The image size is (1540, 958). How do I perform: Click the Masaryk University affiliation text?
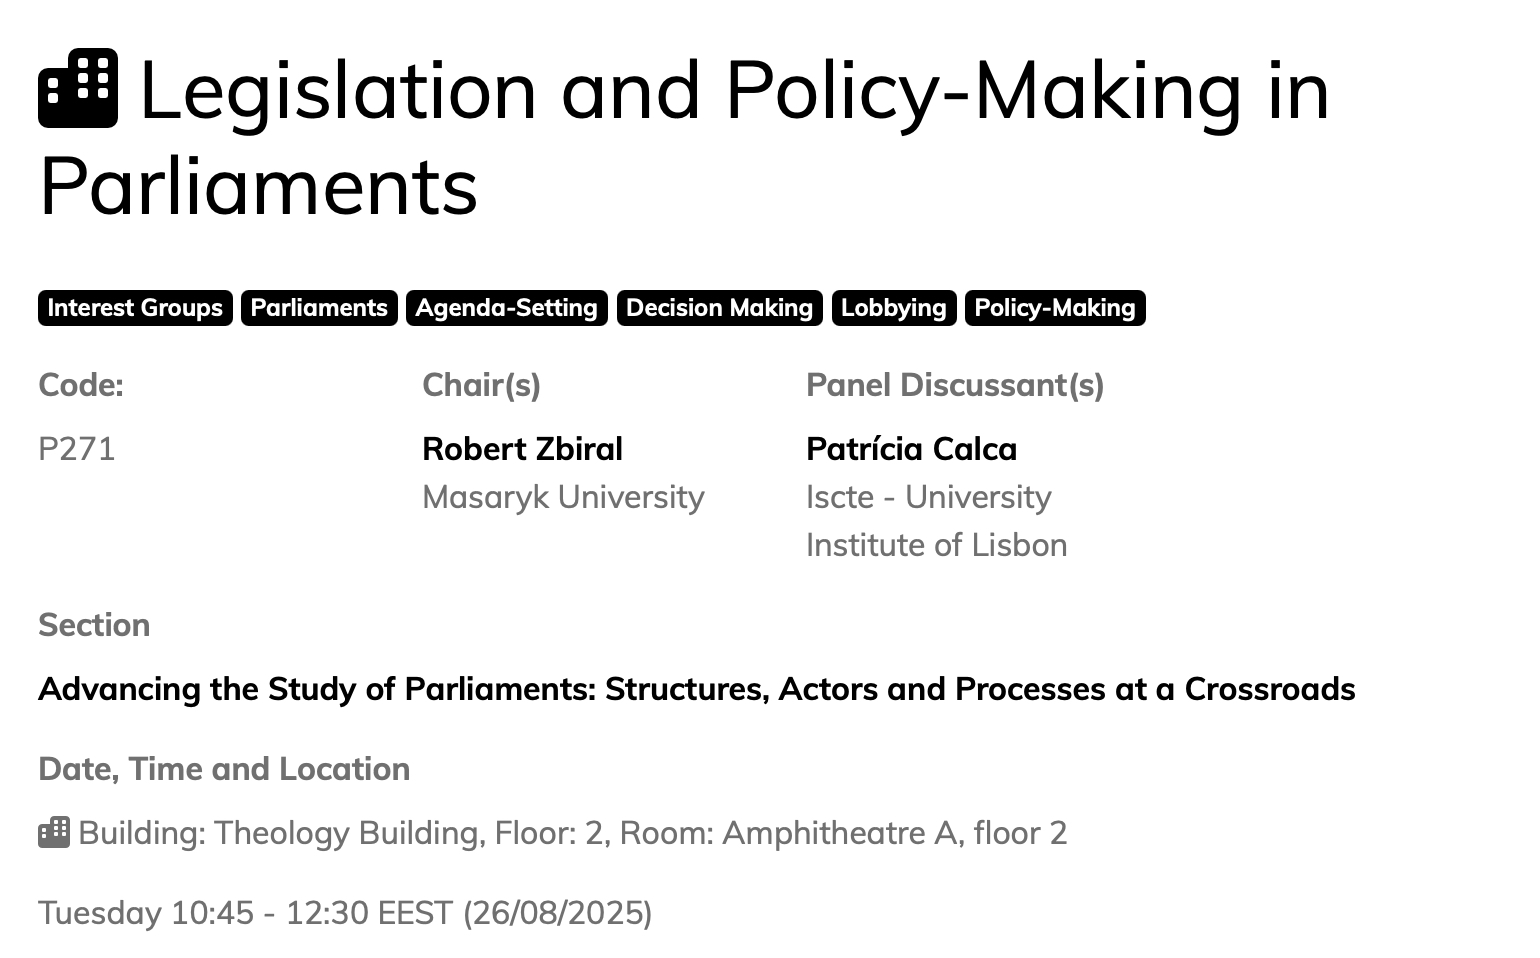click(563, 497)
